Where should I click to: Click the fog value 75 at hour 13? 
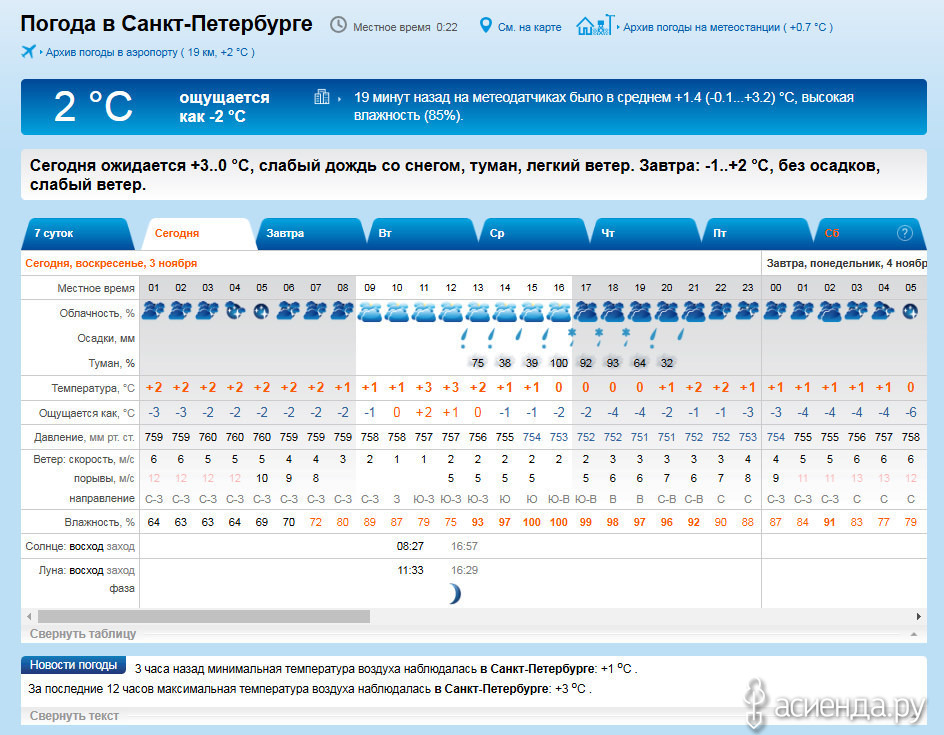tap(478, 363)
